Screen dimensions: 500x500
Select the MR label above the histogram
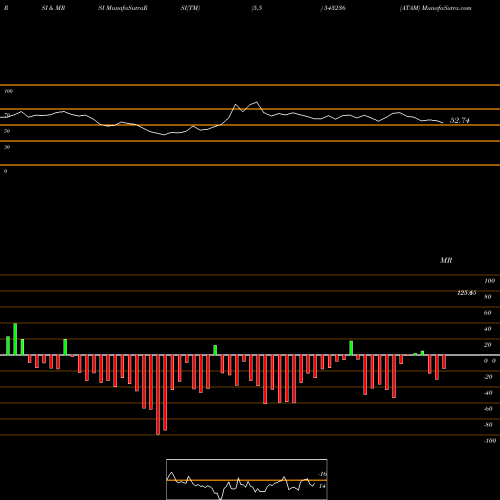tap(446, 260)
